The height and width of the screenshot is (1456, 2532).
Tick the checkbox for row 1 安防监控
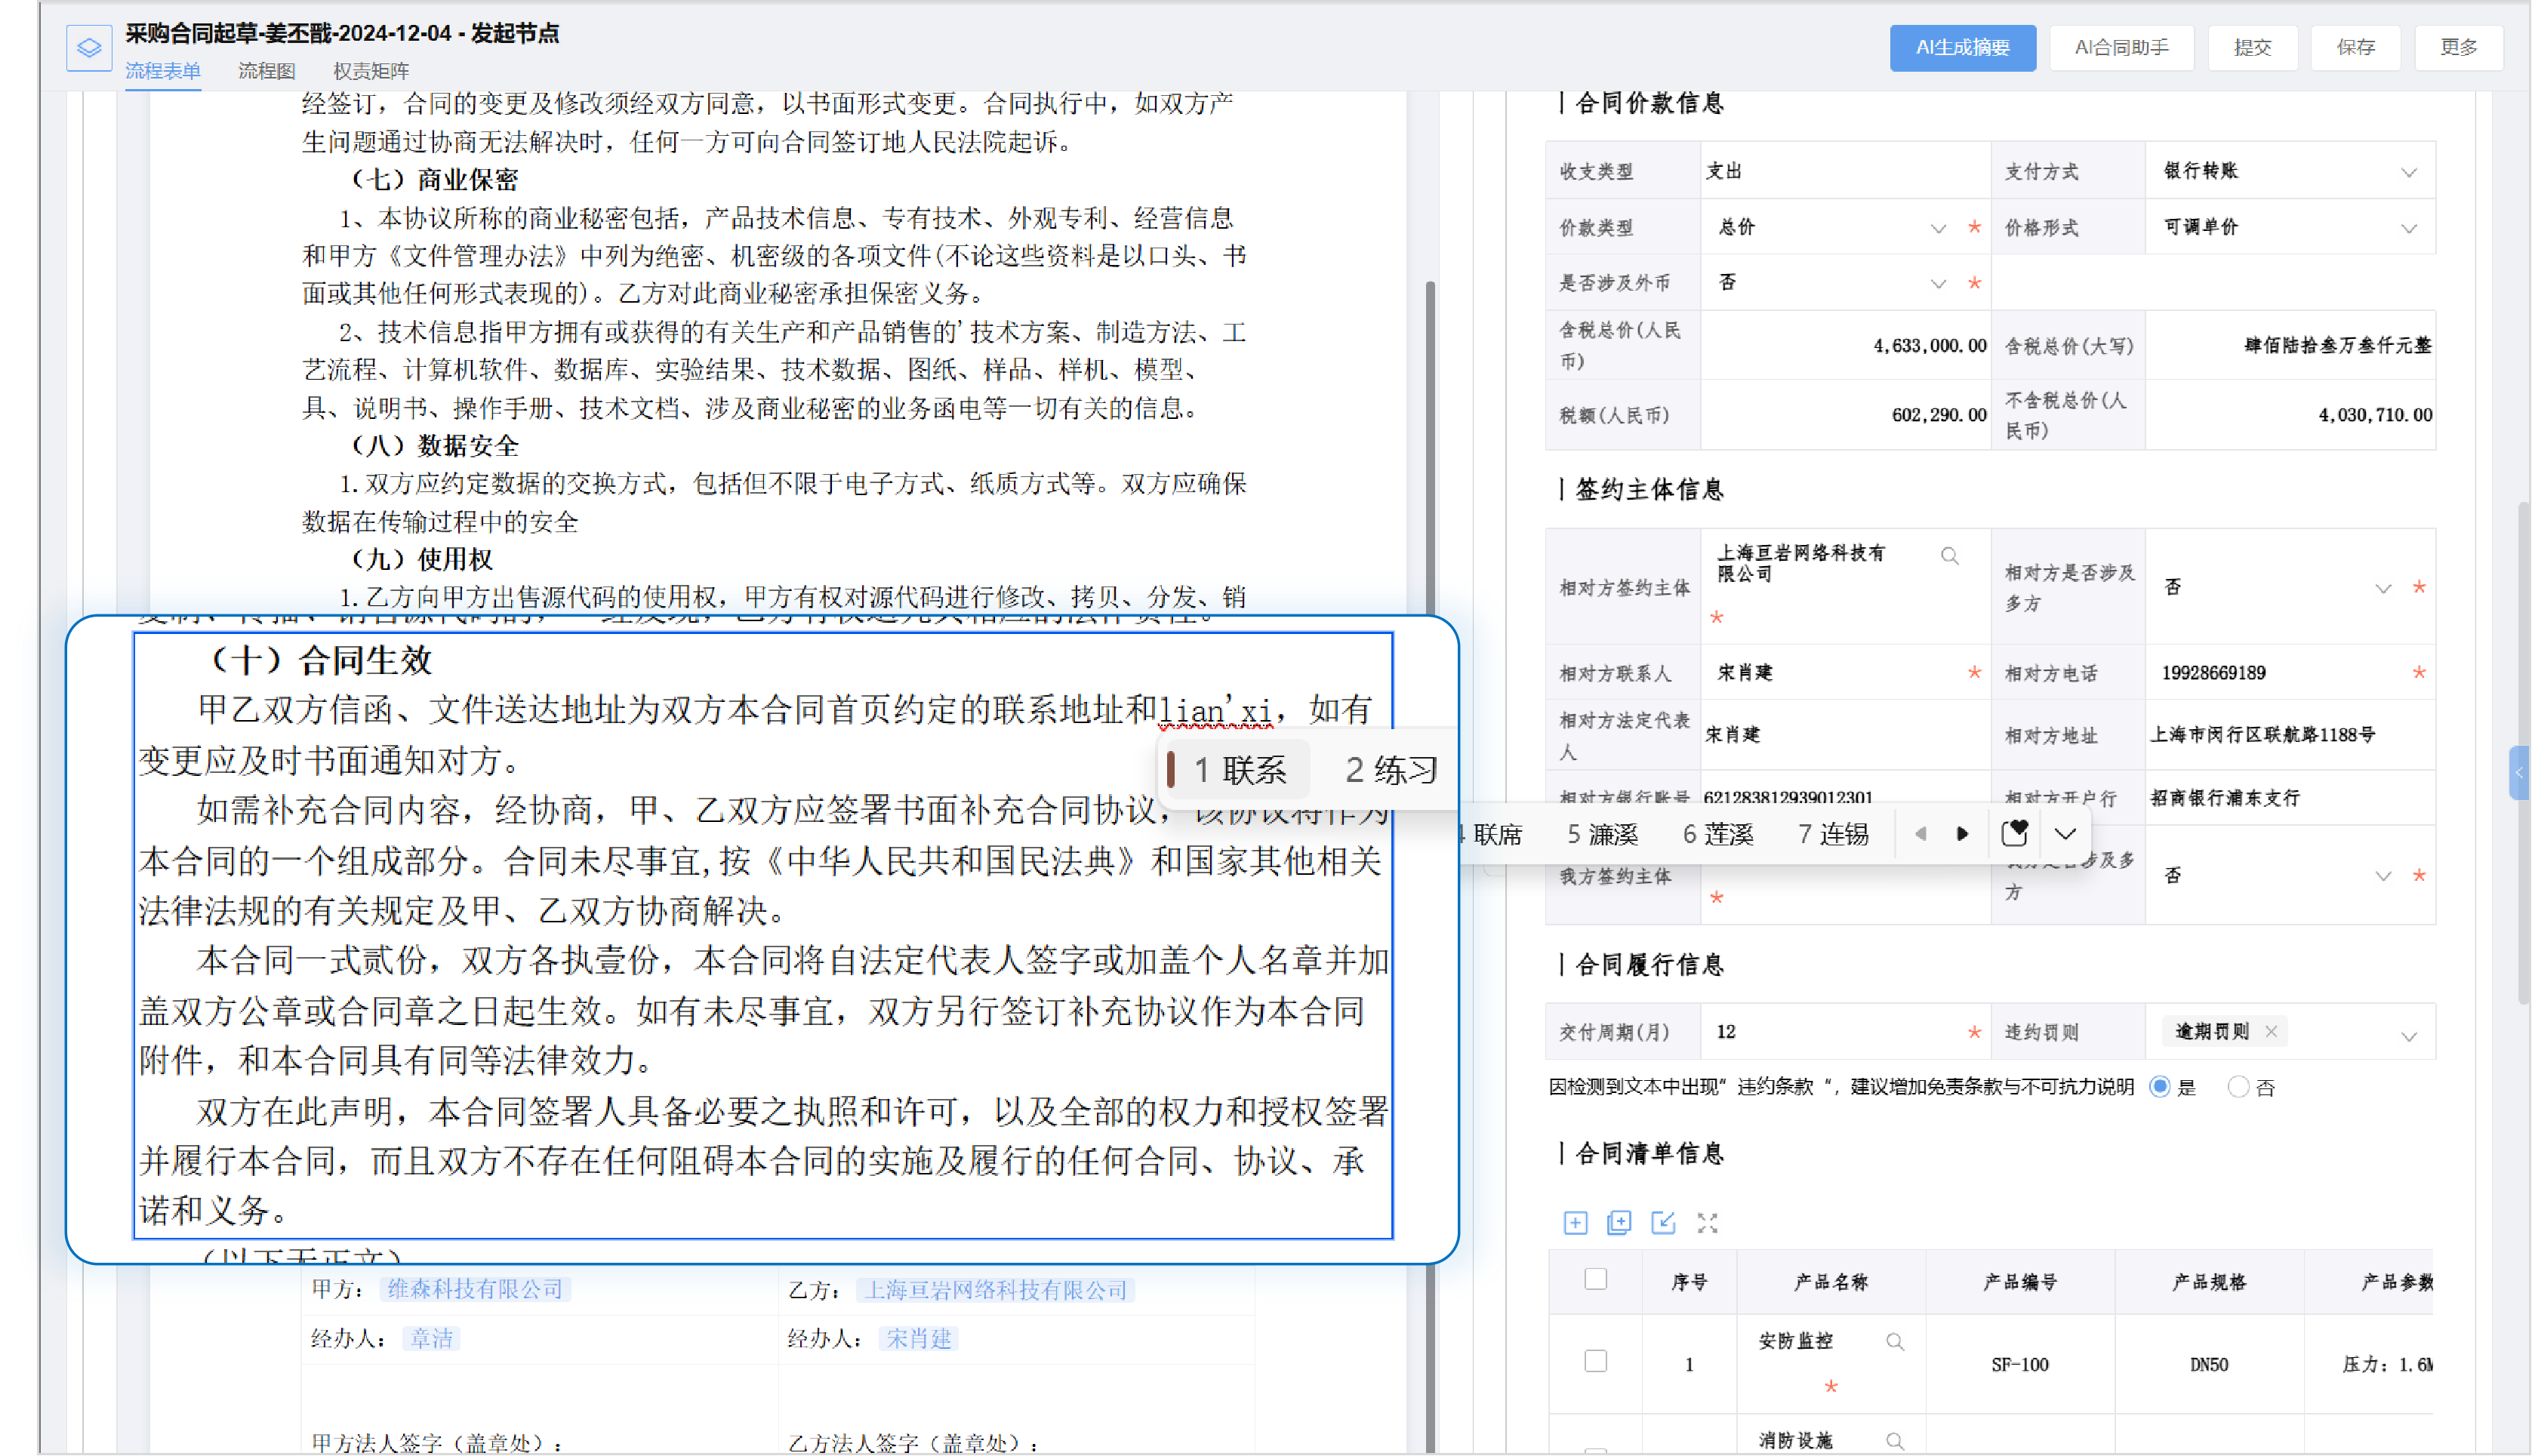1596,1361
